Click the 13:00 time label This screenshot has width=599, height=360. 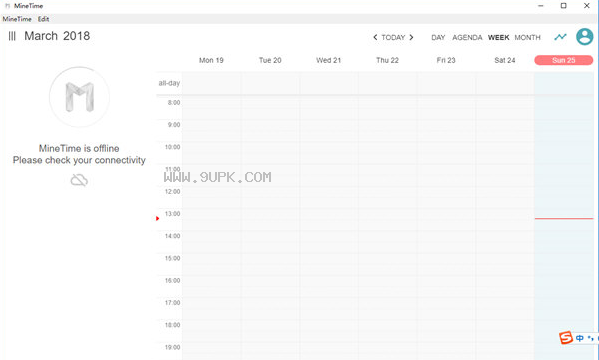172,214
